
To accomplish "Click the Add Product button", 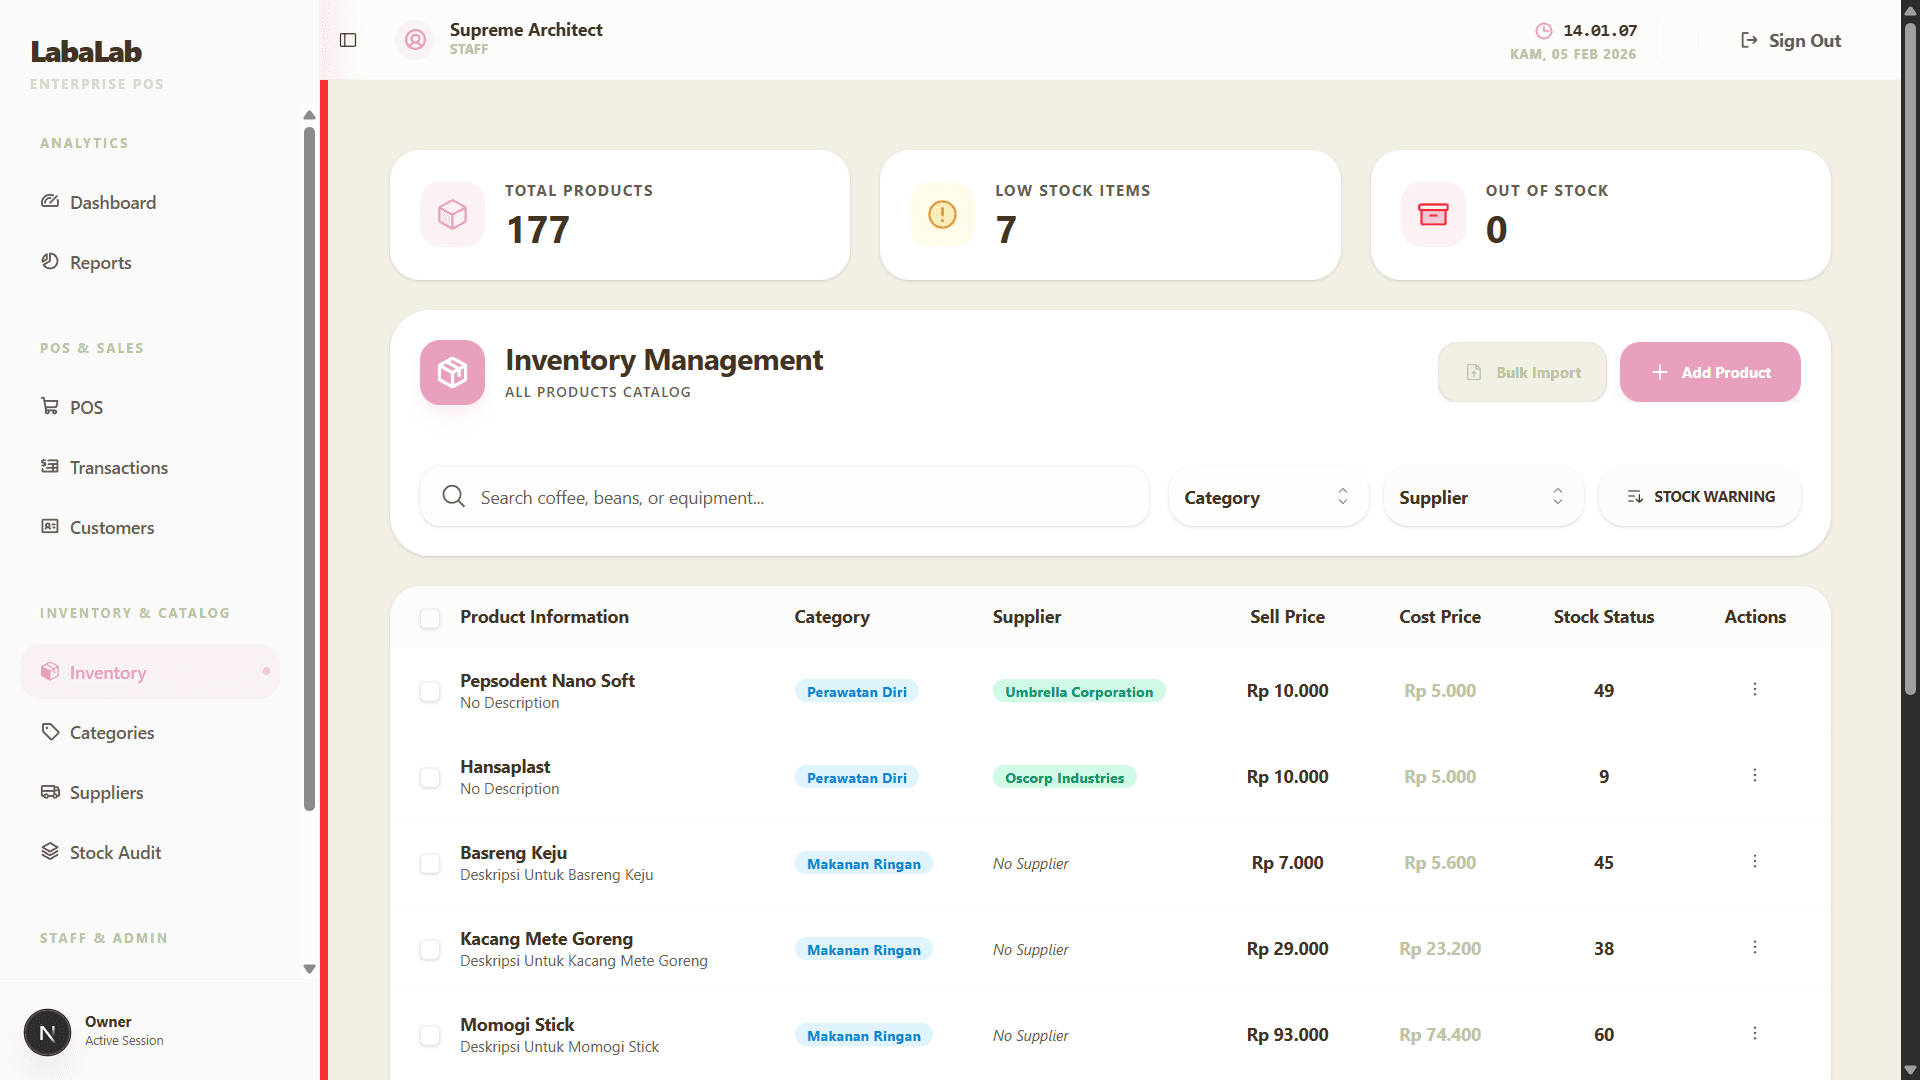I will 1710,372.
